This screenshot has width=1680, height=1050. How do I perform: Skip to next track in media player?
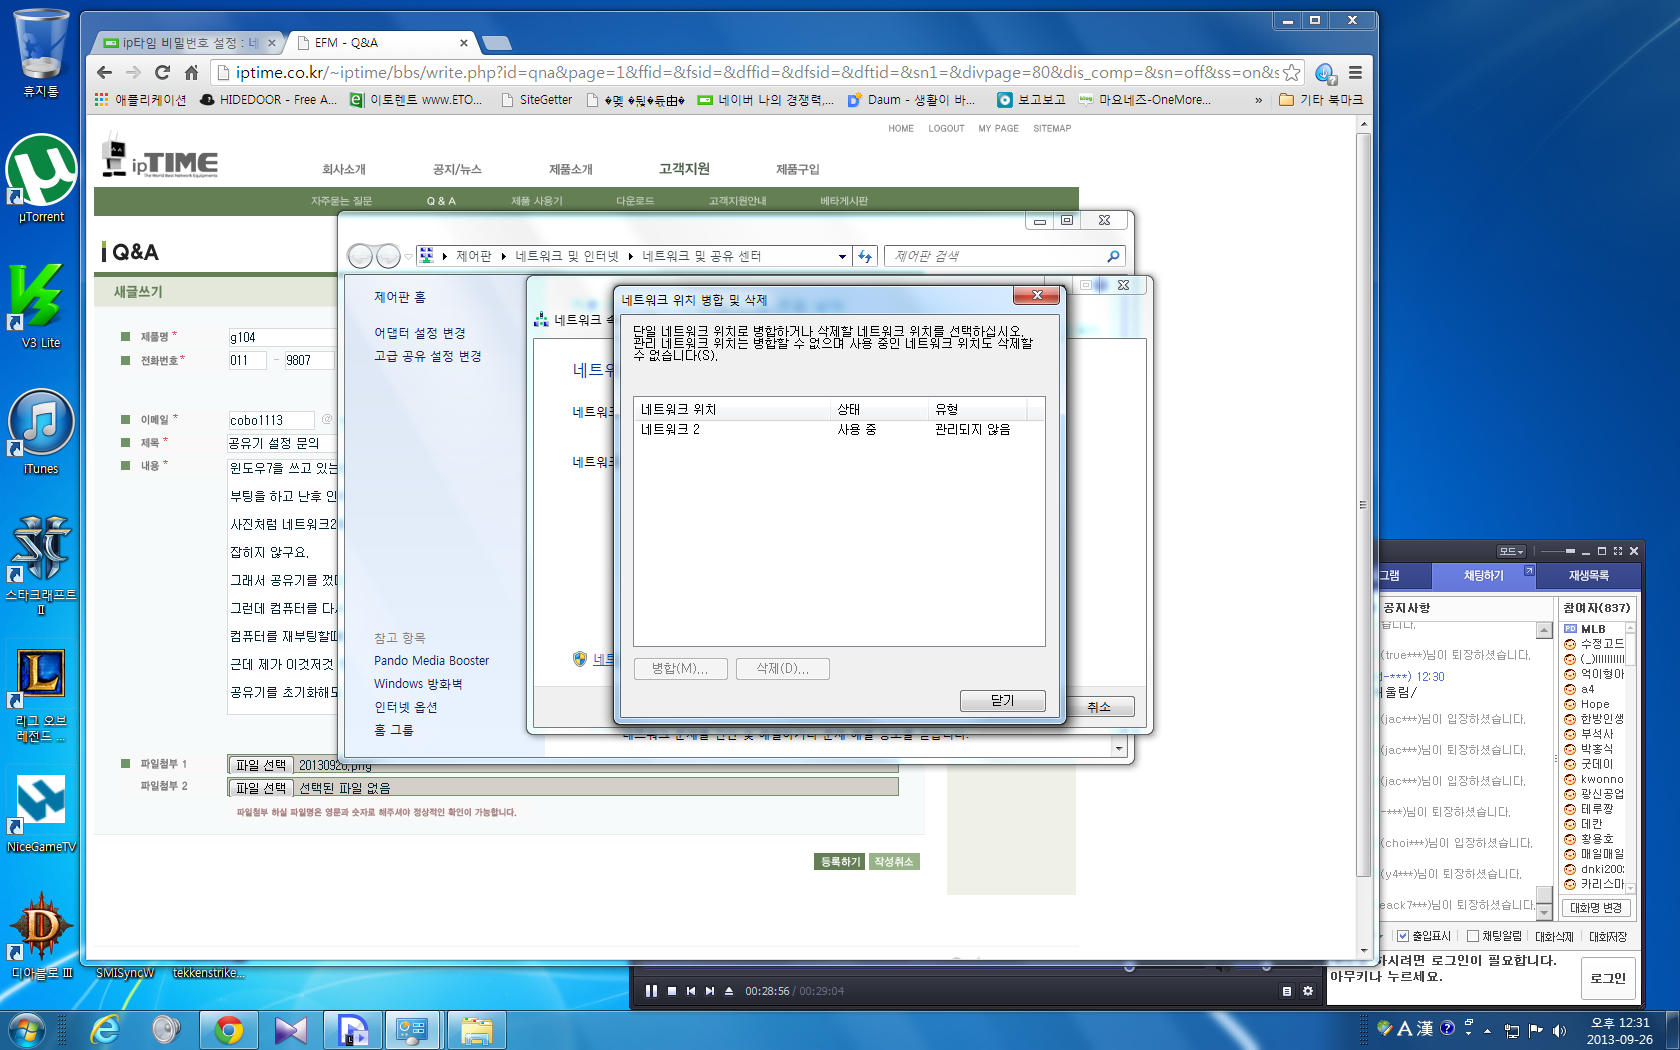coord(710,991)
